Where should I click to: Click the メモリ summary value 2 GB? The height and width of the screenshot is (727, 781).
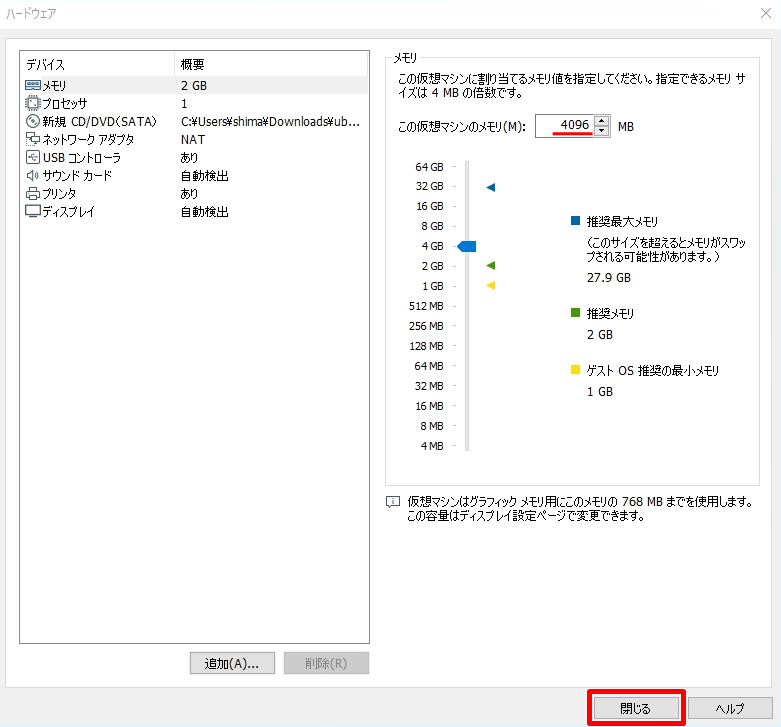coord(194,86)
